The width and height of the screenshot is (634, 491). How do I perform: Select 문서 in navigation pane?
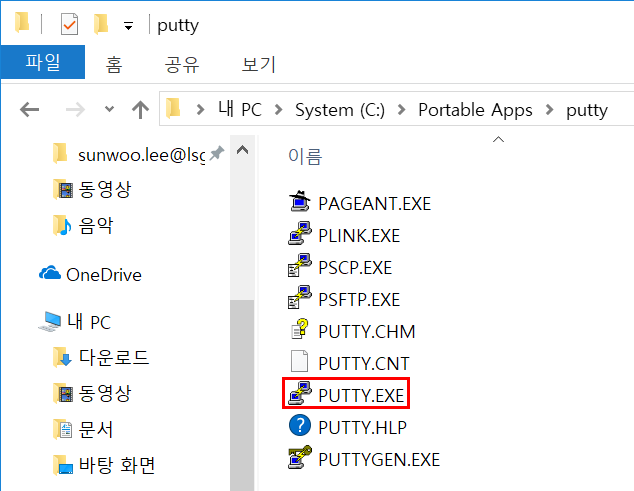pos(95,429)
